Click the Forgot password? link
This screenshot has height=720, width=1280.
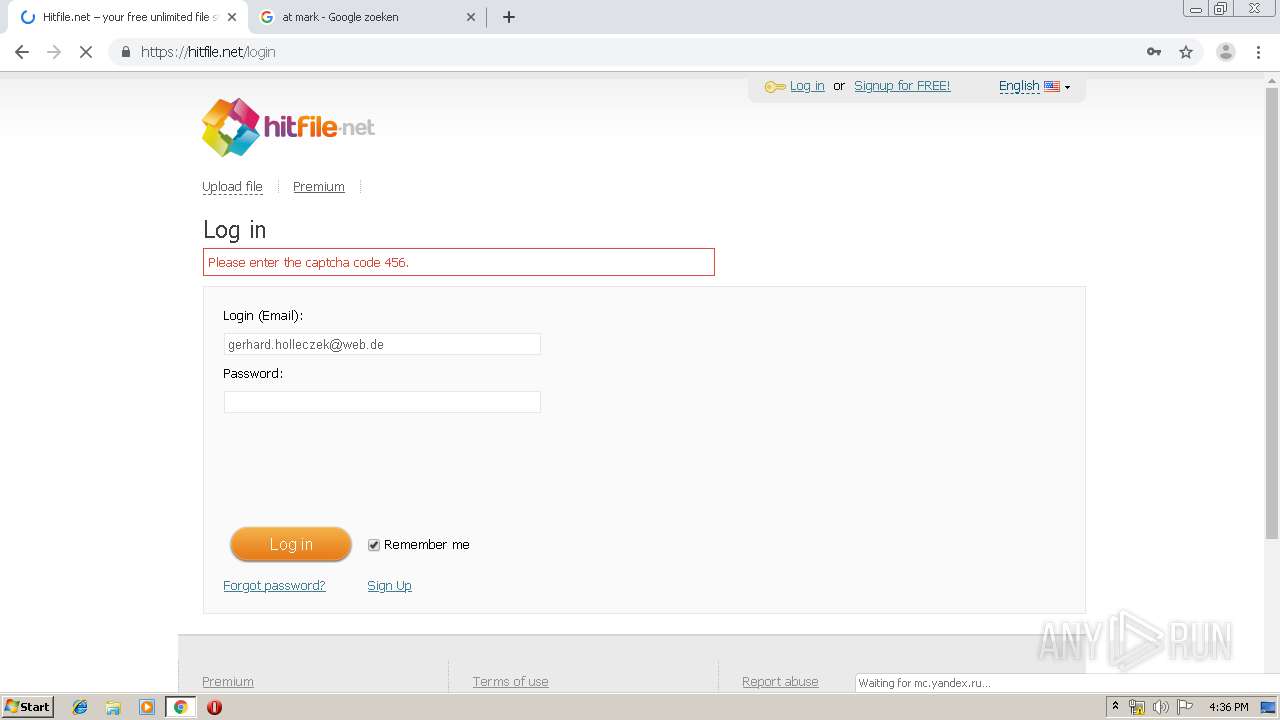pos(274,586)
